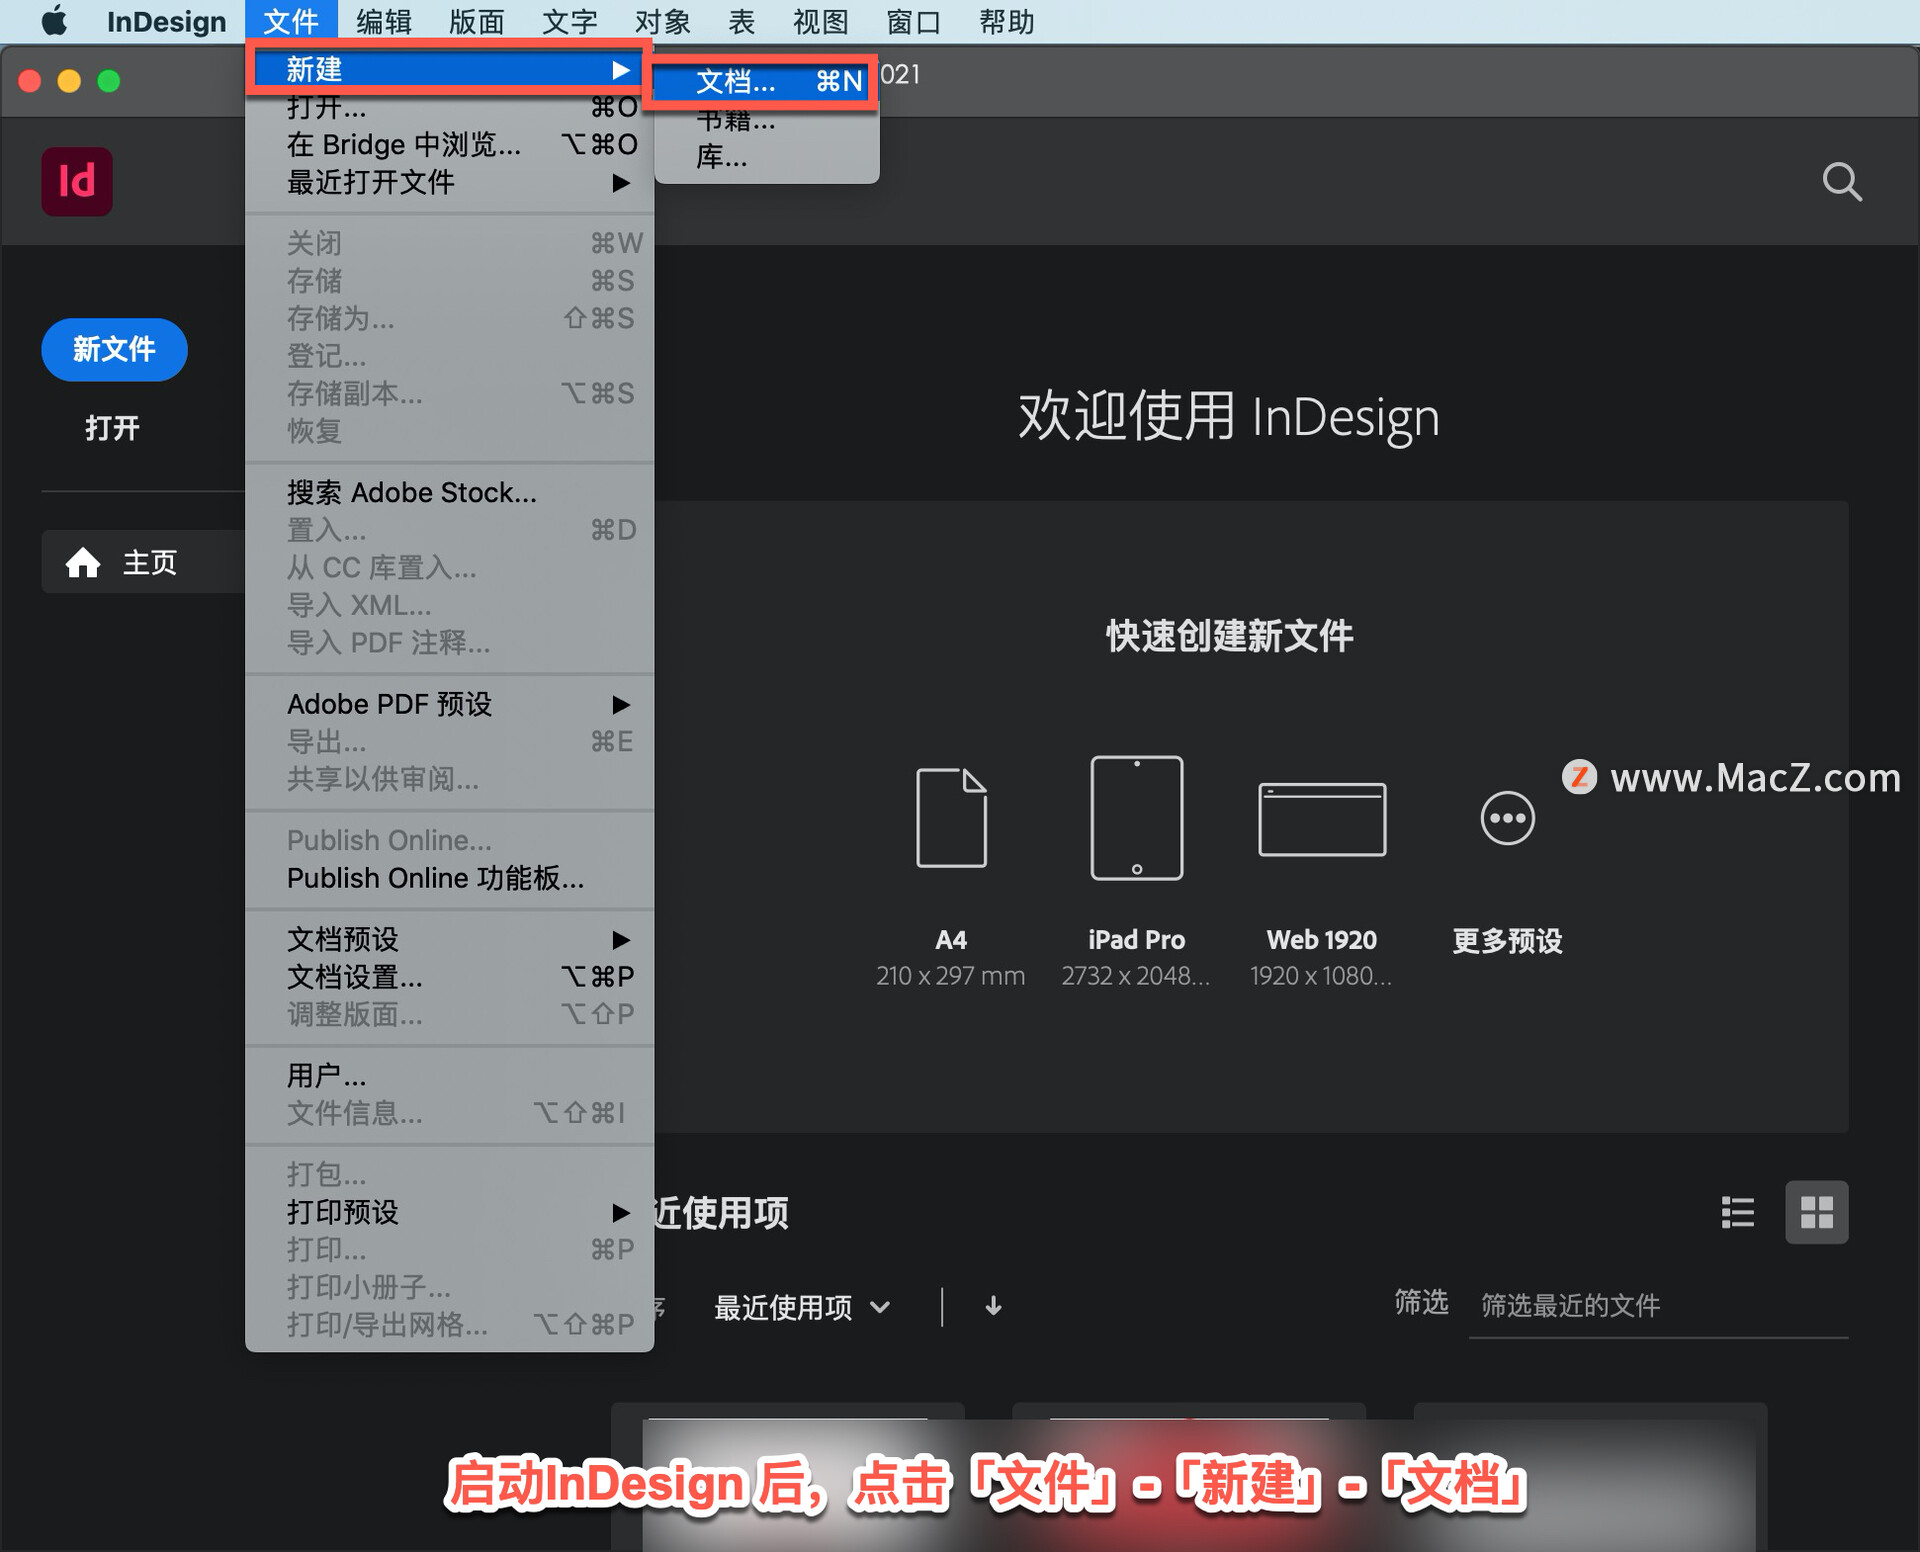Open the 最近使用项 sort dropdown
The width and height of the screenshot is (1920, 1552).
pyautogui.click(x=802, y=1307)
